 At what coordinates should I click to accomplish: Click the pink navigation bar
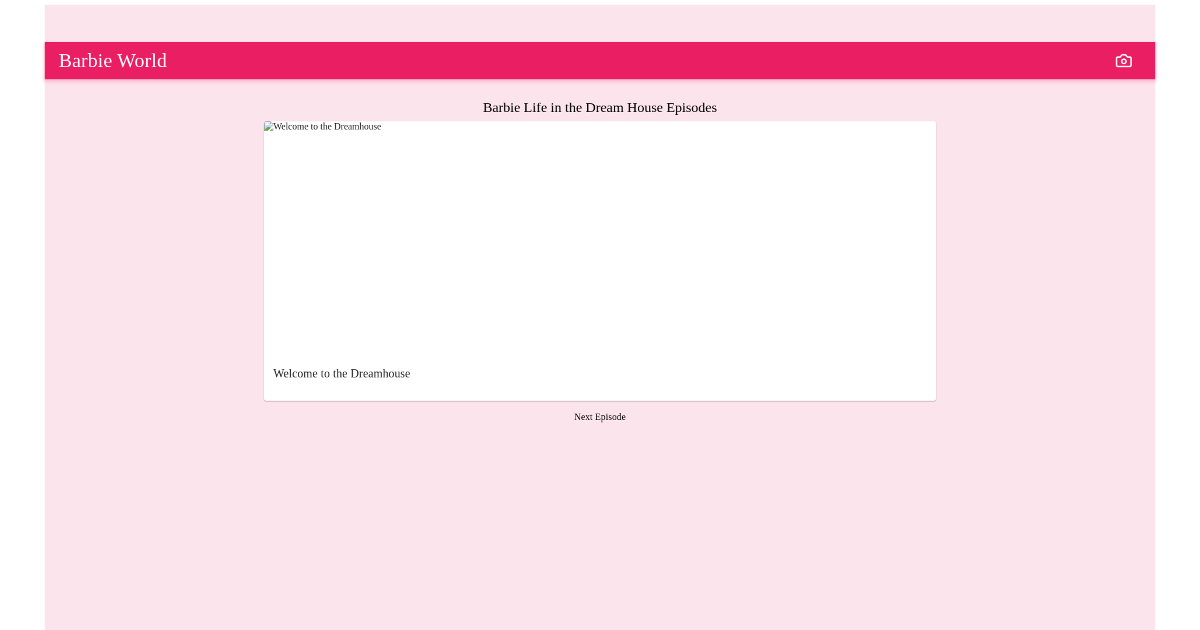click(x=600, y=60)
